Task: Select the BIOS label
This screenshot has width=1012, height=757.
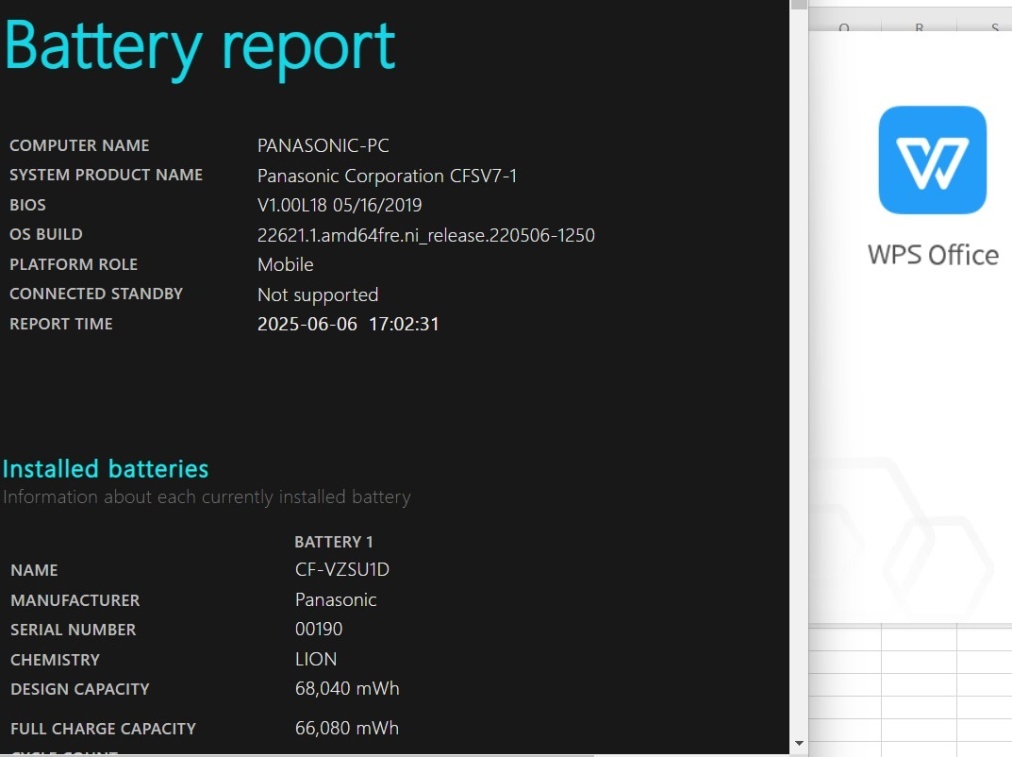Action: coord(28,205)
